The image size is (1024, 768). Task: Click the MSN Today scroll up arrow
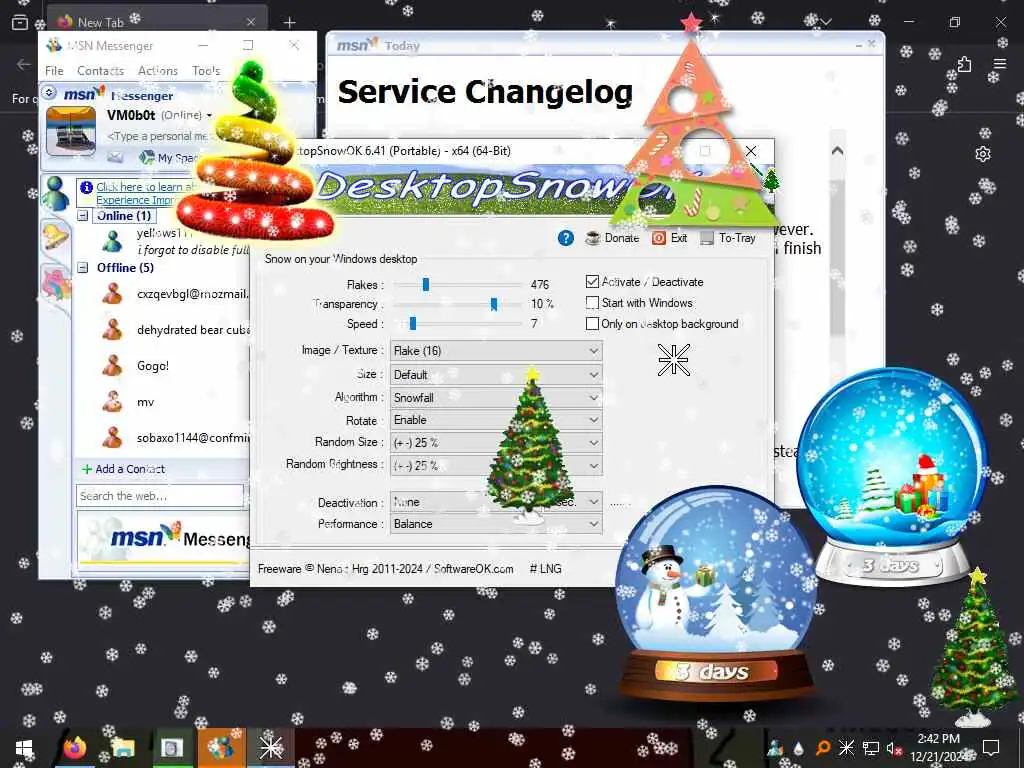click(837, 151)
